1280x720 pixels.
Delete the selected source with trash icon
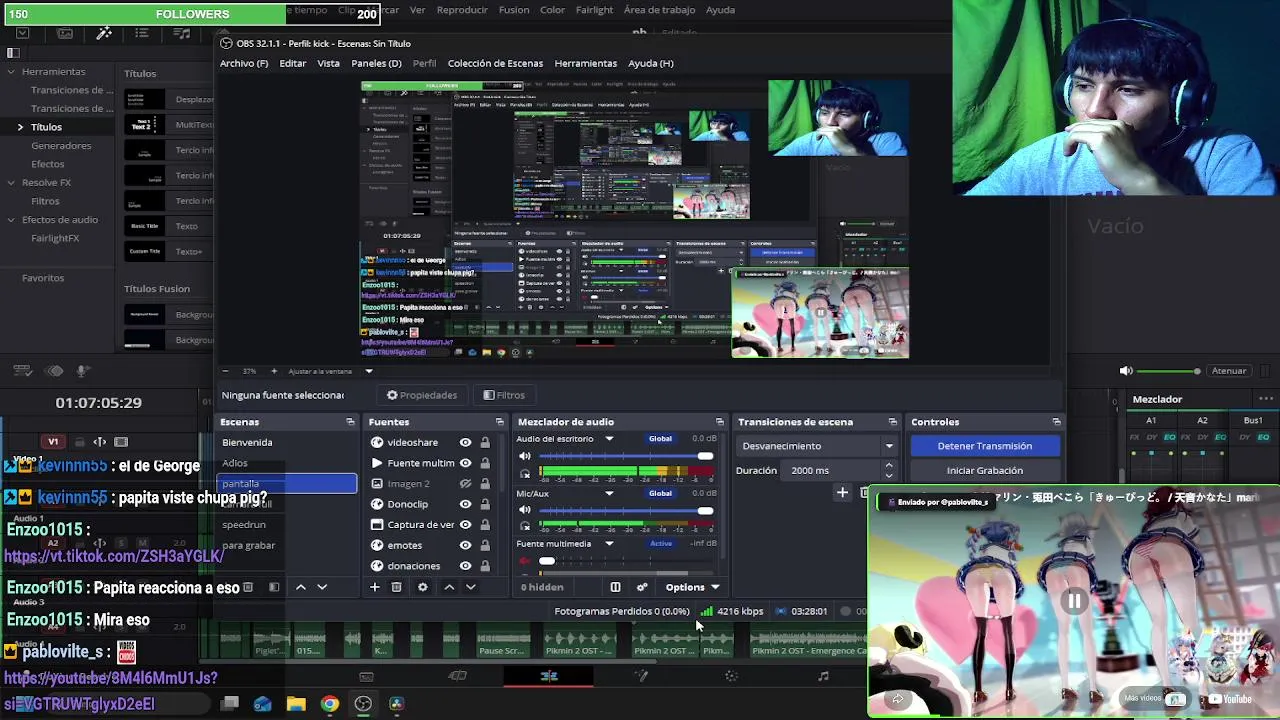(x=397, y=587)
